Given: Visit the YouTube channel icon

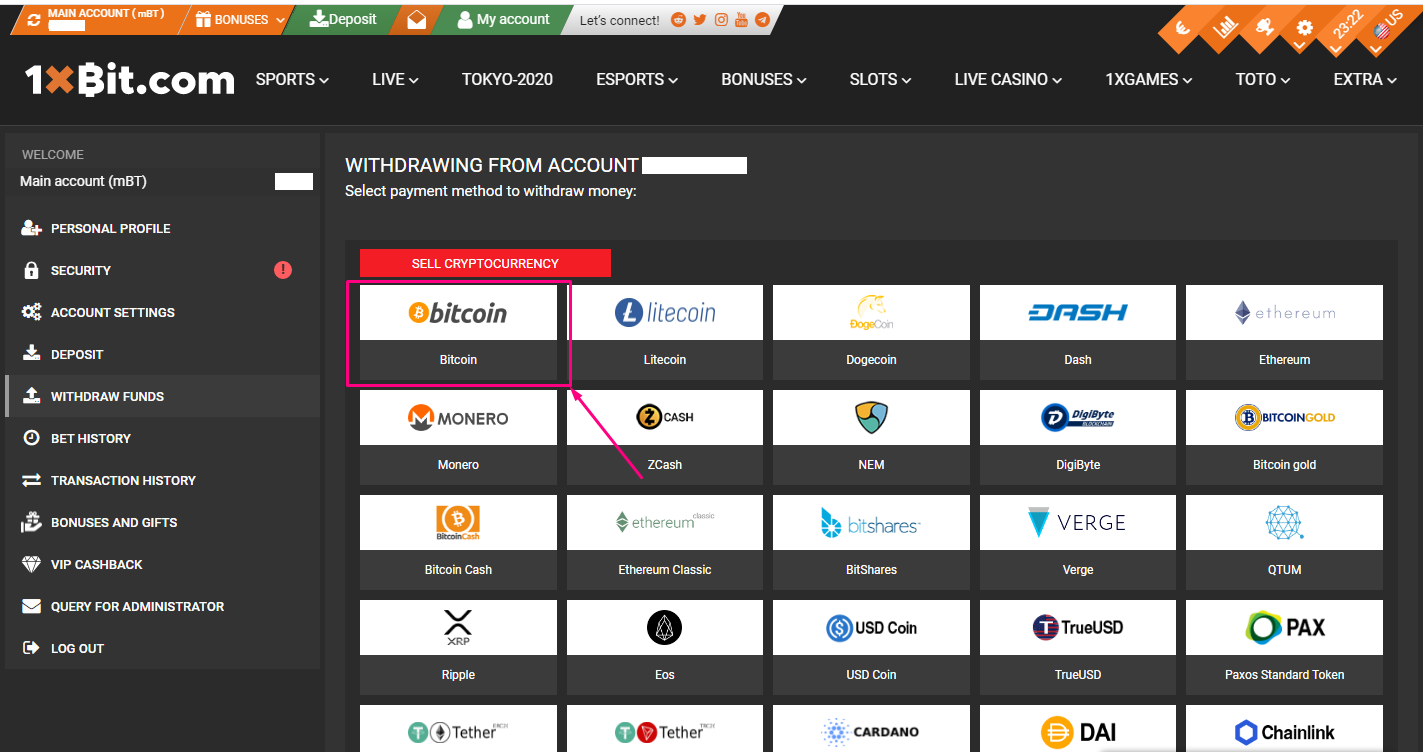Looking at the screenshot, I should tap(741, 19).
